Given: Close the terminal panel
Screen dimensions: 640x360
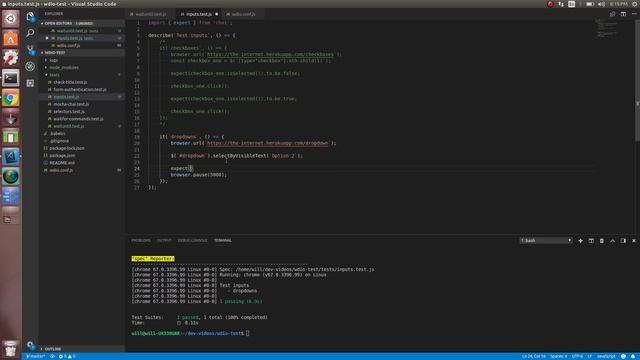Looking at the screenshot, I should (x=634, y=241).
